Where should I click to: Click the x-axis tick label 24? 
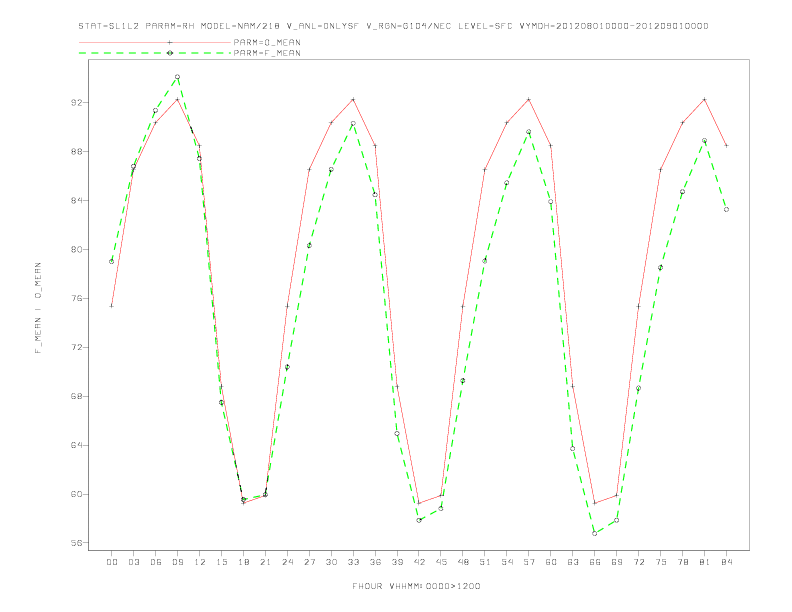(287, 562)
